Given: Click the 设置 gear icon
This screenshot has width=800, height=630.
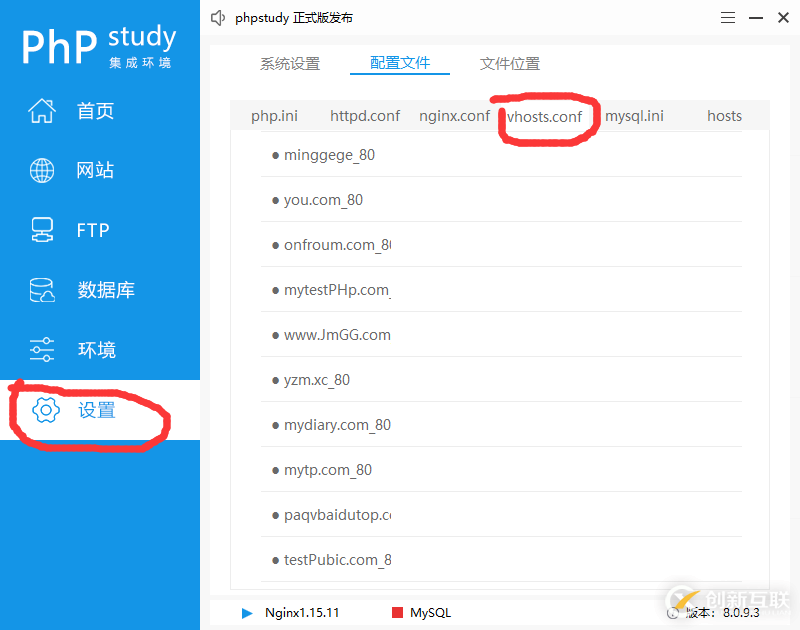Looking at the screenshot, I should click(46, 410).
